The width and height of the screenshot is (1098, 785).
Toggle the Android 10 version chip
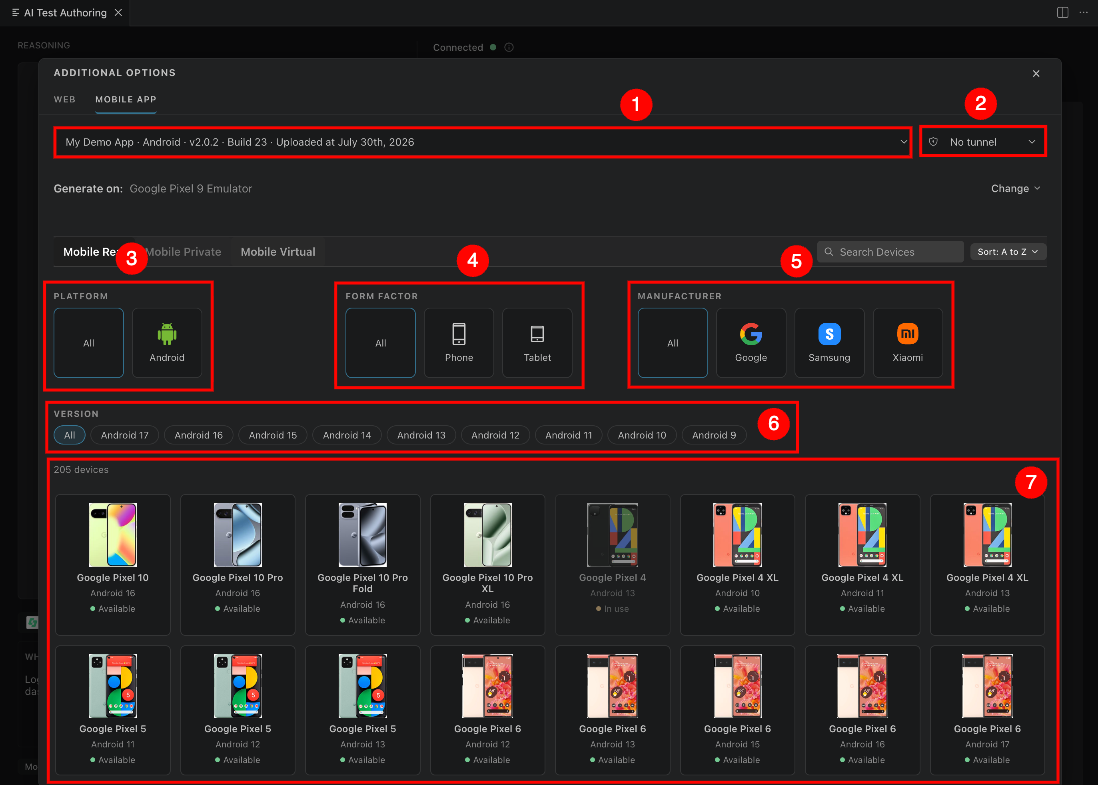(642, 436)
